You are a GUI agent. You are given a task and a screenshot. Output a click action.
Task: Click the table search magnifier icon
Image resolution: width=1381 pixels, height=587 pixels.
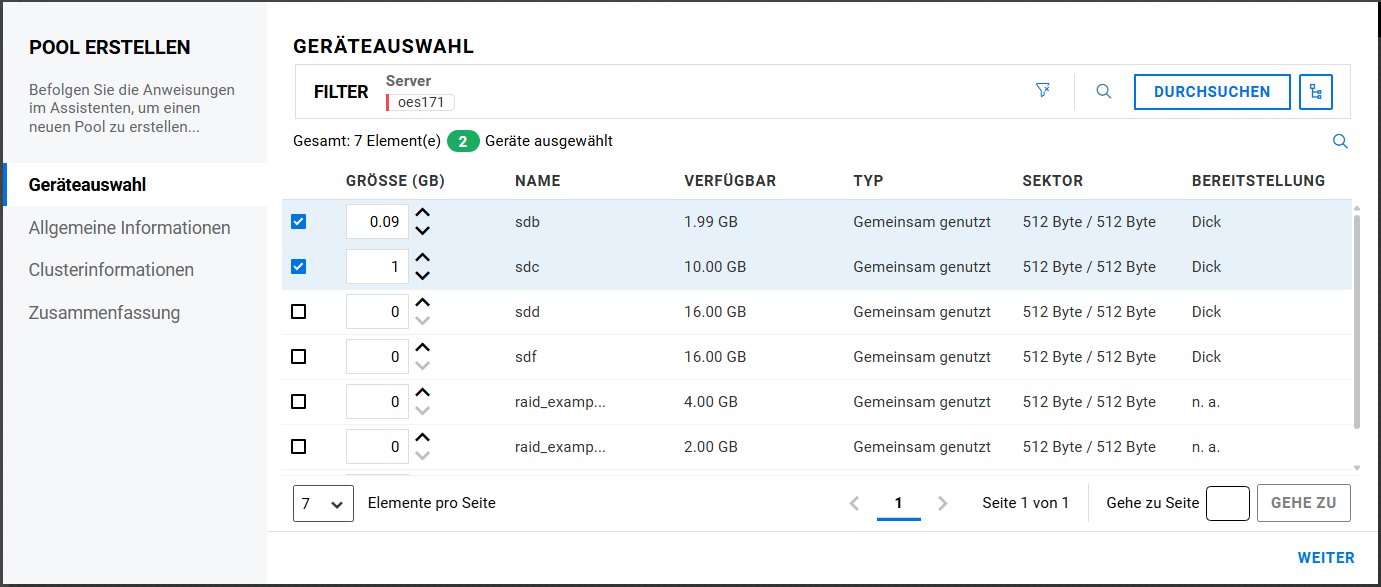1340,141
